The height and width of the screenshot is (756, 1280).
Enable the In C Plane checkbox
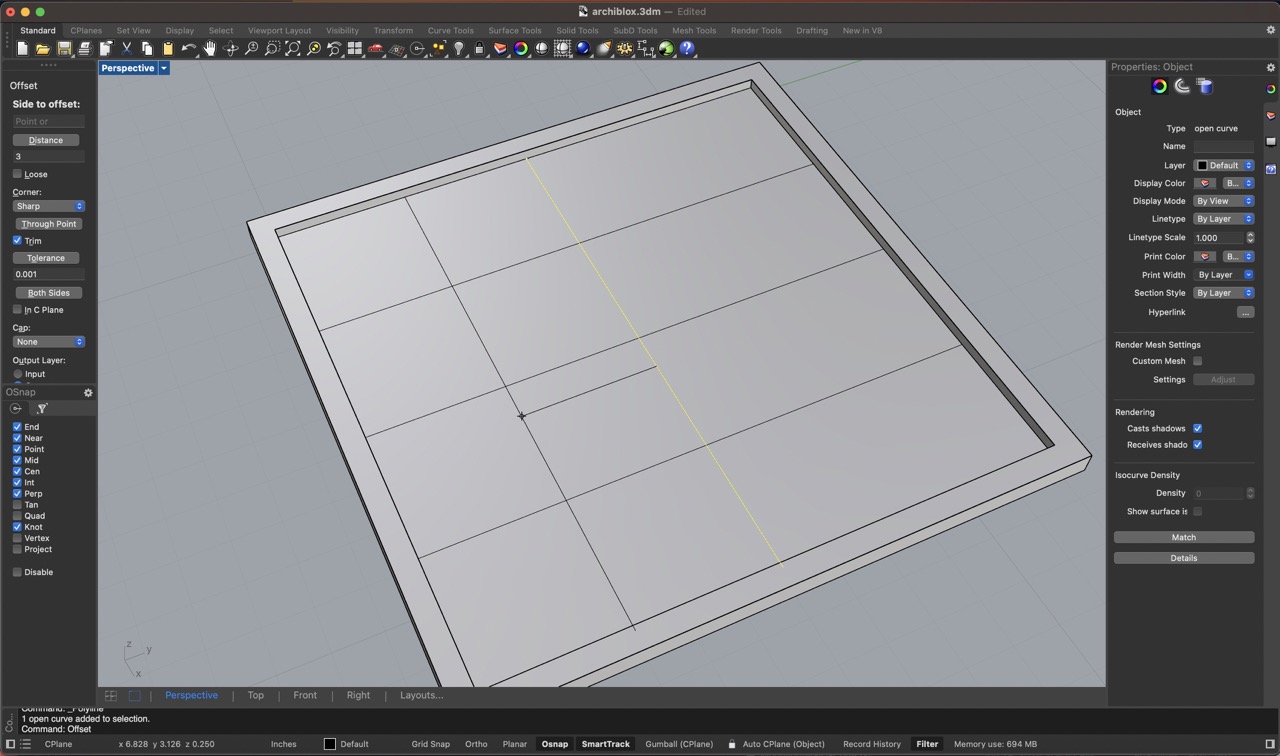point(17,310)
